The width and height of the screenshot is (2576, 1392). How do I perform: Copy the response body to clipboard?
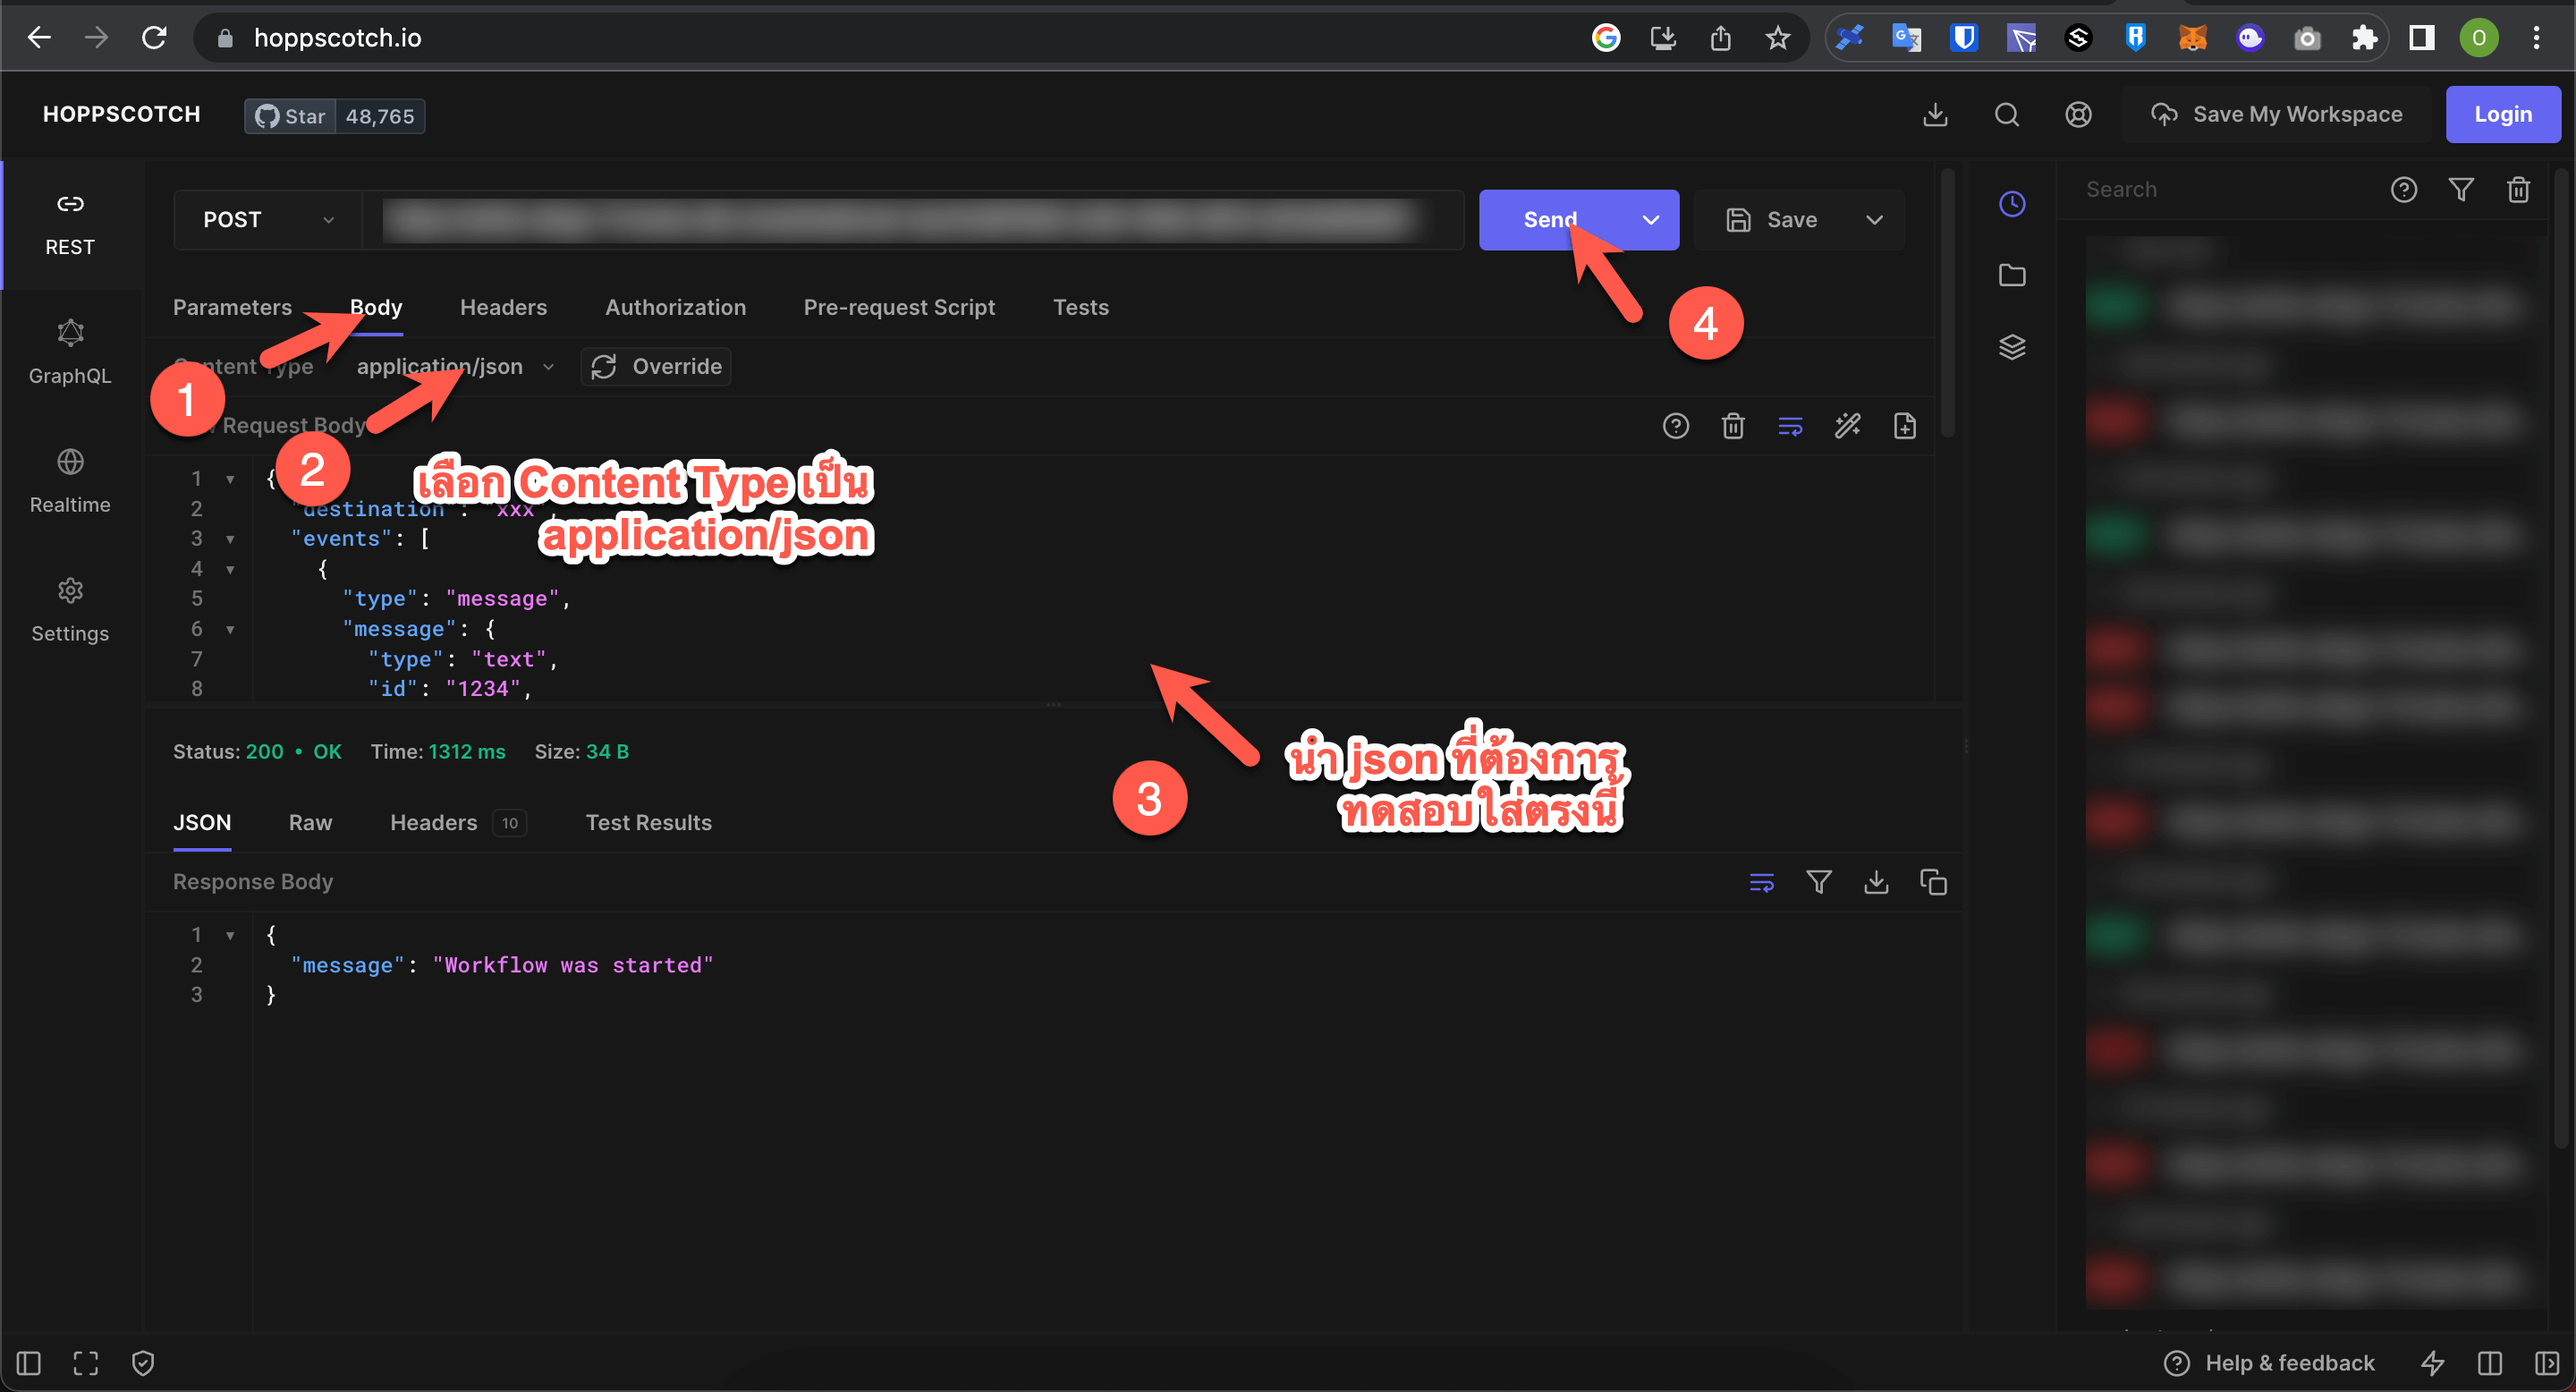pyautogui.click(x=1933, y=881)
